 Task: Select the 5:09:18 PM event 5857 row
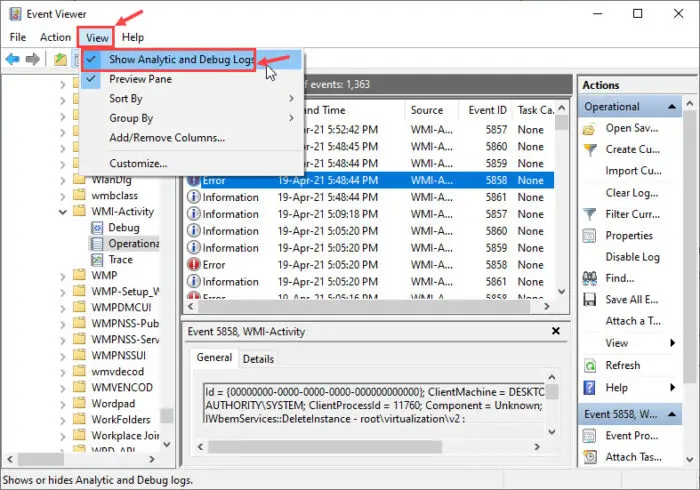coord(370,214)
